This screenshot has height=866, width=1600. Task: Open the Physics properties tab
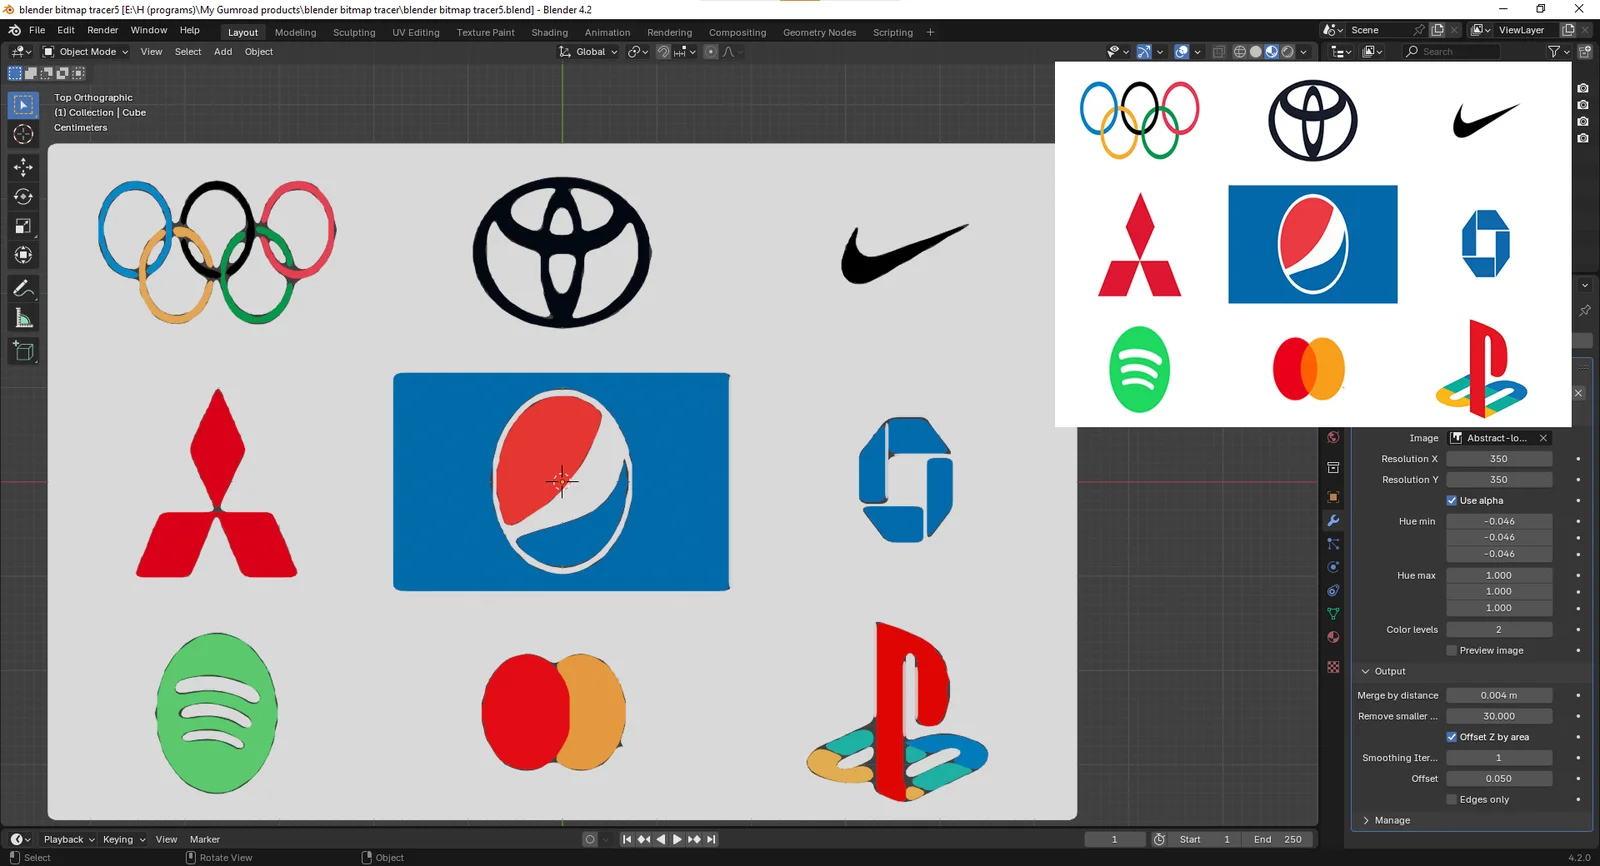click(1333, 567)
